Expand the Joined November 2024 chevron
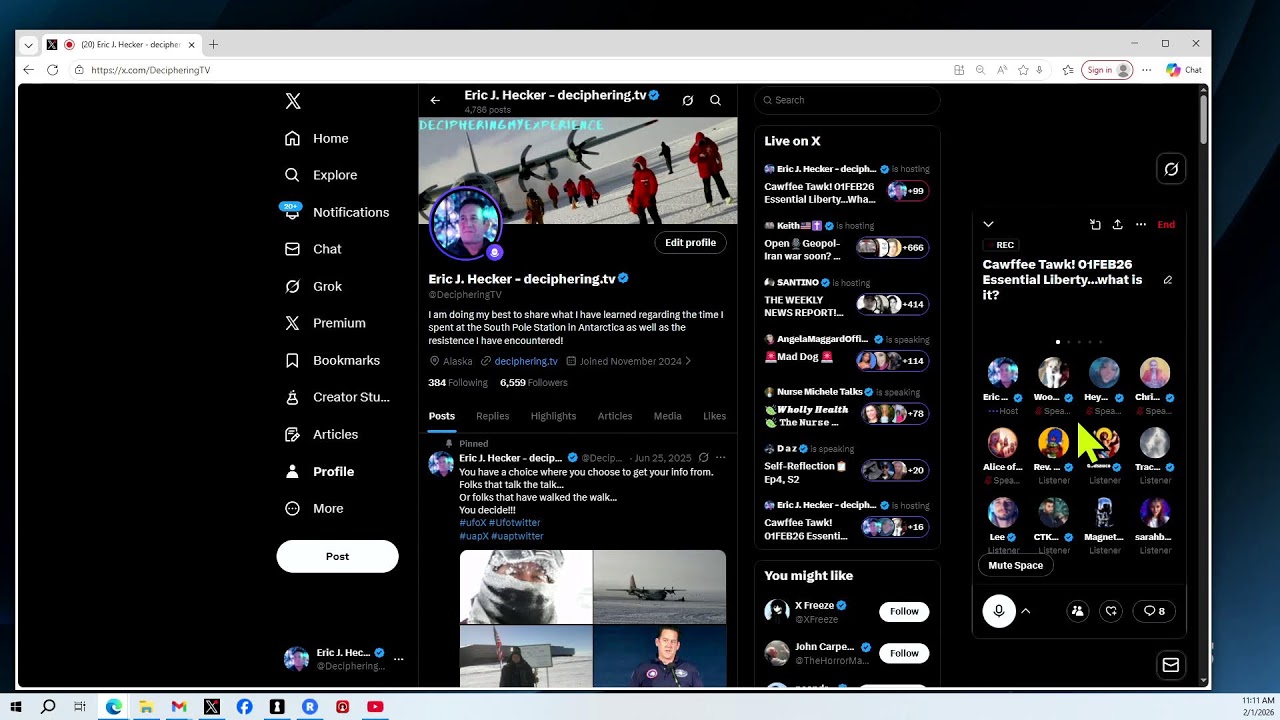1280x720 pixels. tap(687, 361)
